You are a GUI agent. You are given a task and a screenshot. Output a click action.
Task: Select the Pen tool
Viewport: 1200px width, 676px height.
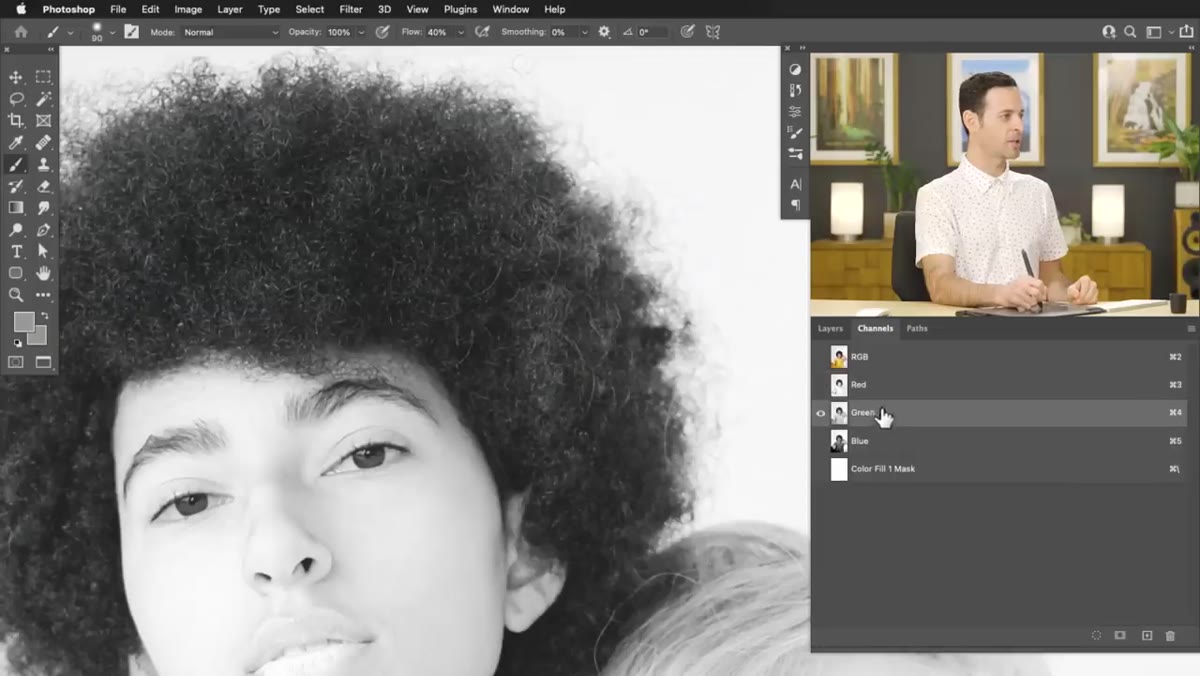click(x=43, y=230)
